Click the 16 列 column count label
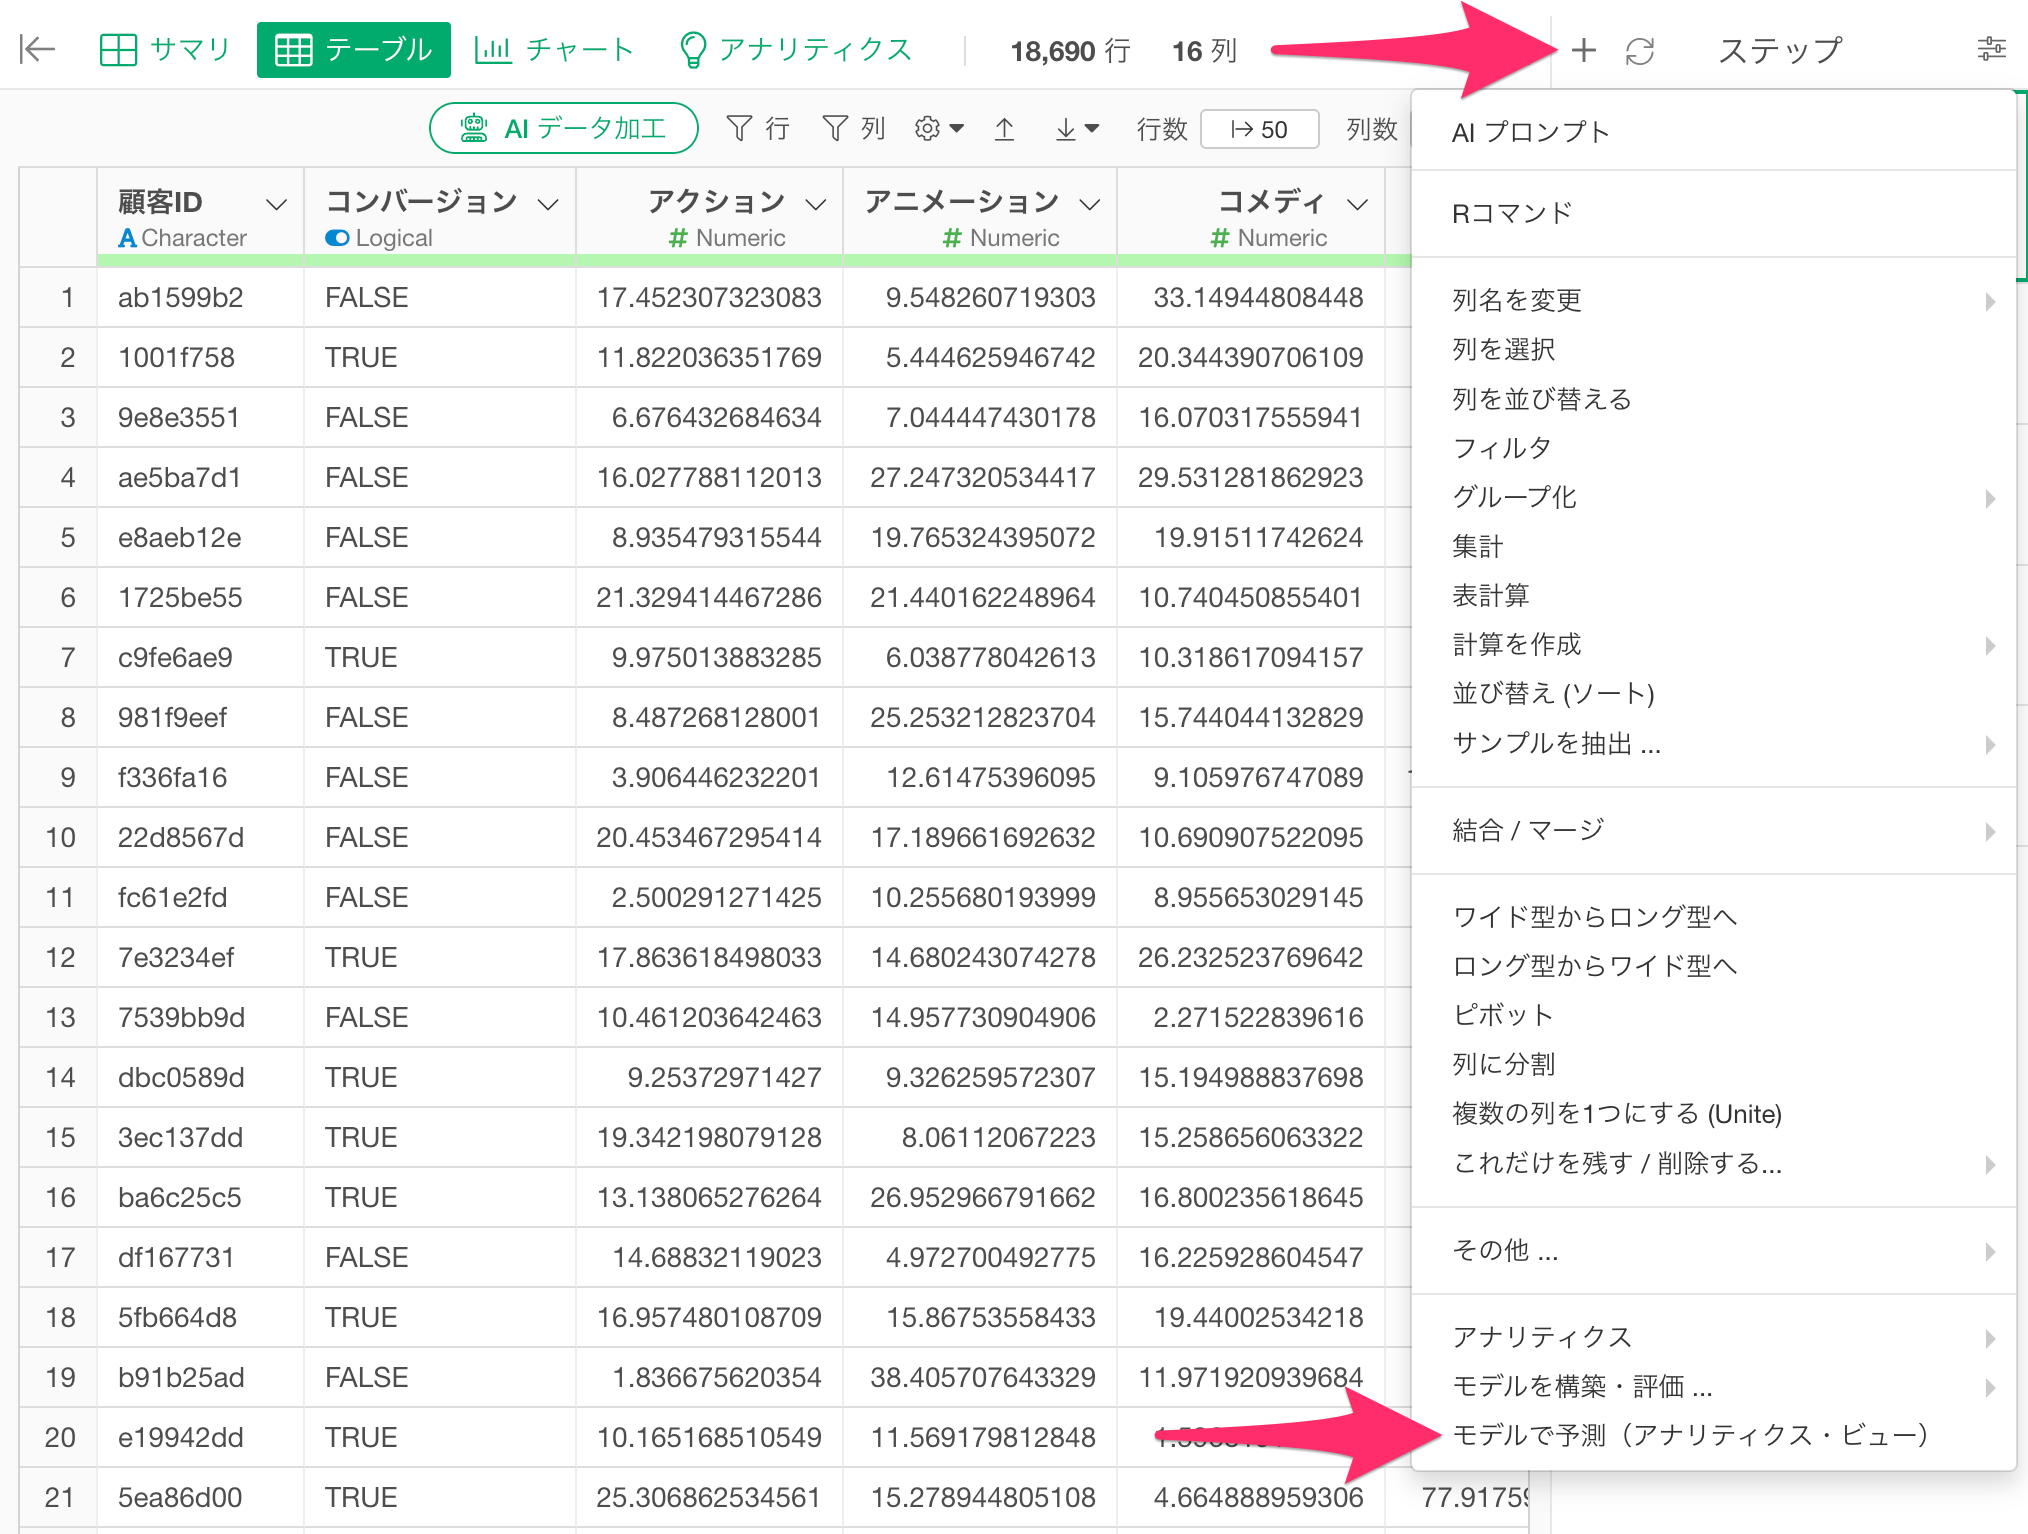Screen dimensions: 2028x1534 click(x=1204, y=50)
